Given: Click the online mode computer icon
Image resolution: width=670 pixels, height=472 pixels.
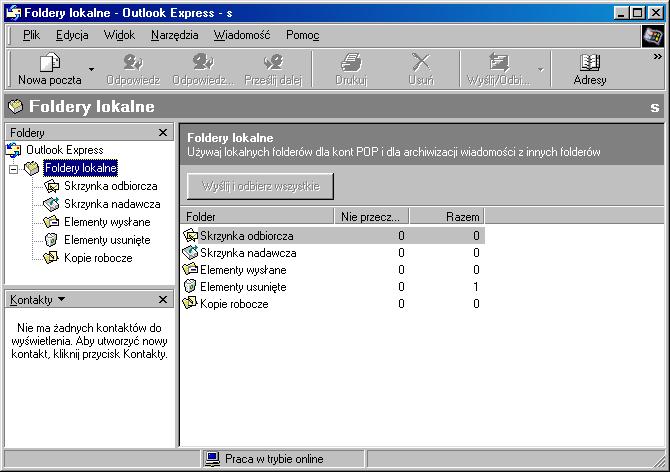Looking at the screenshot, I should point(212,459).
